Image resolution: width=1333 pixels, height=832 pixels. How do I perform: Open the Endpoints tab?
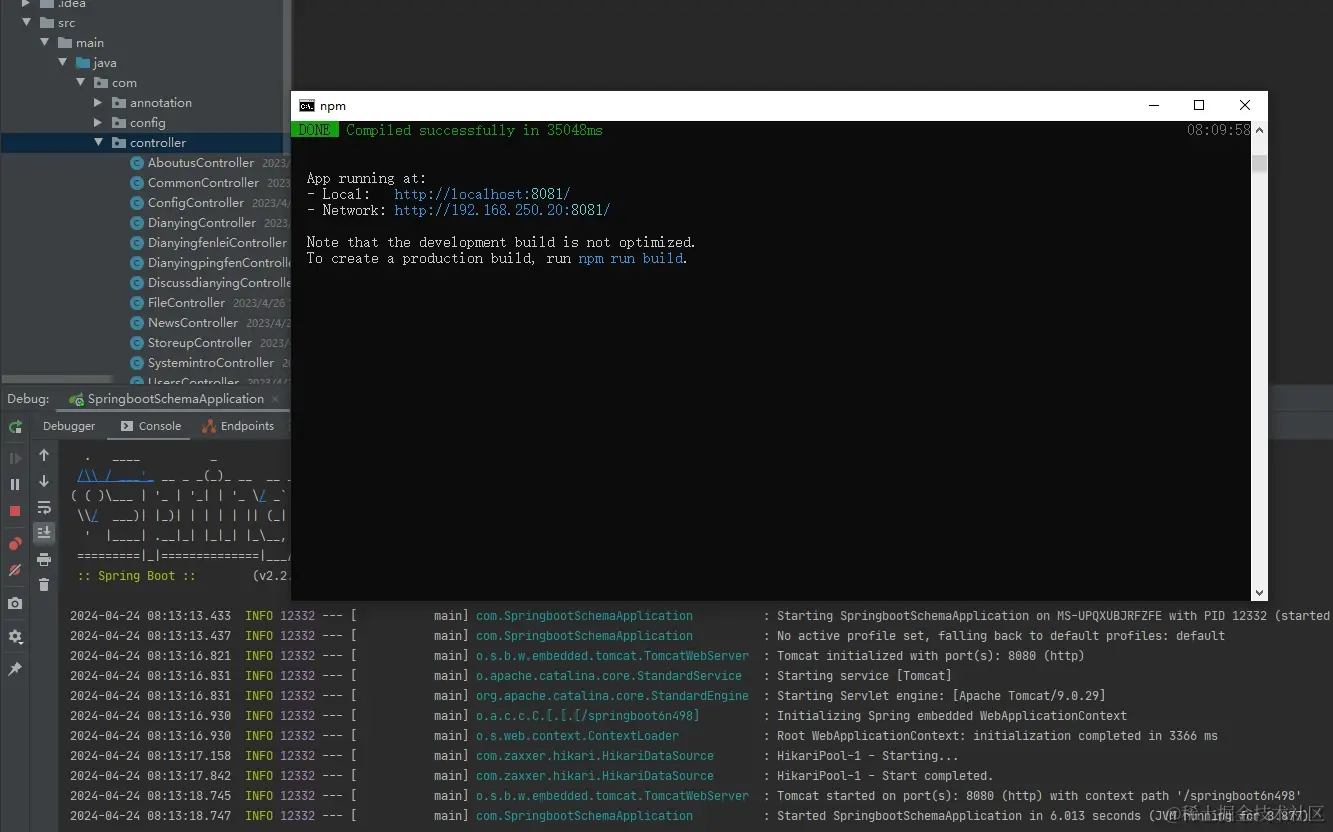tap(238, 426)
